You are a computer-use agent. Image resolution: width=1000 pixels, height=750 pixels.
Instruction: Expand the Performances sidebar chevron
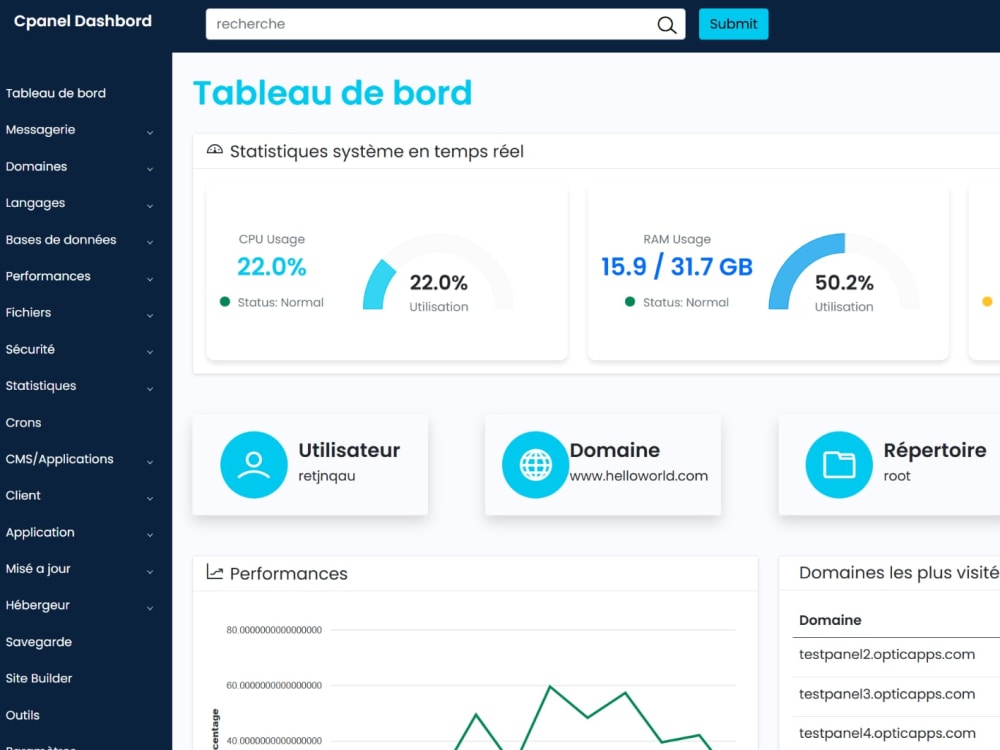pos(150,279)
